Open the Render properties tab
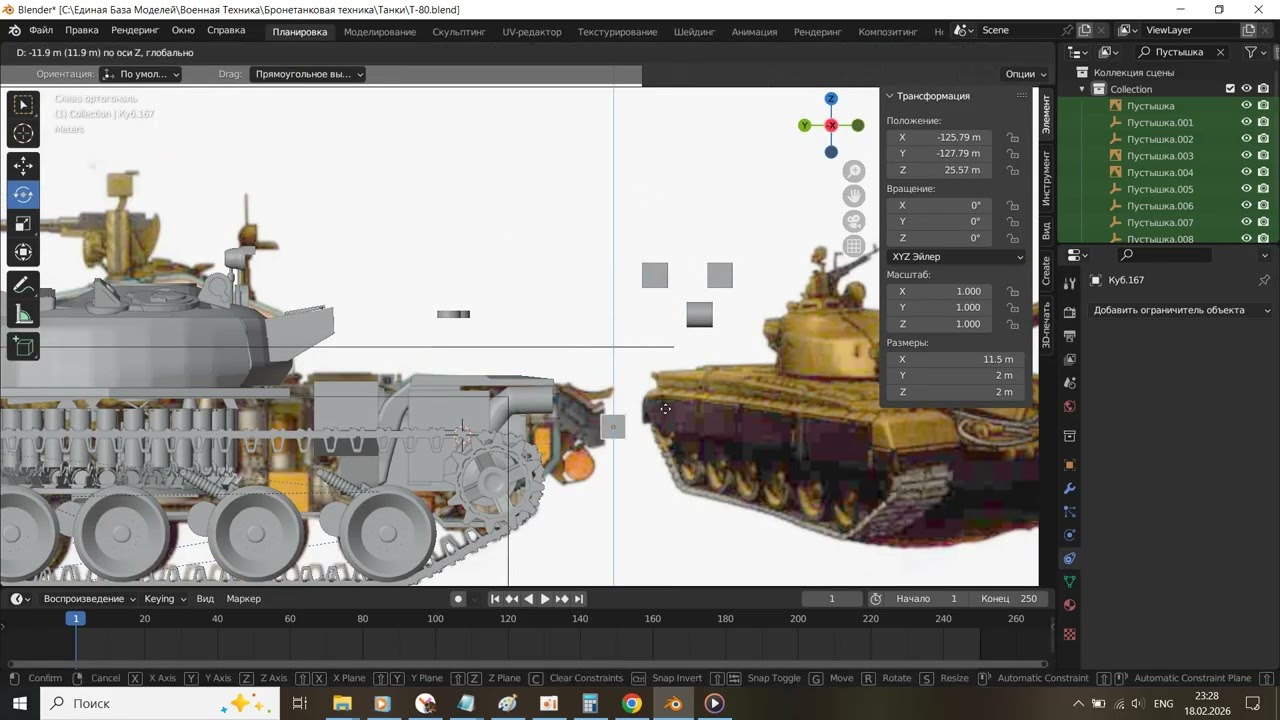 click(x=1069, y=312)
